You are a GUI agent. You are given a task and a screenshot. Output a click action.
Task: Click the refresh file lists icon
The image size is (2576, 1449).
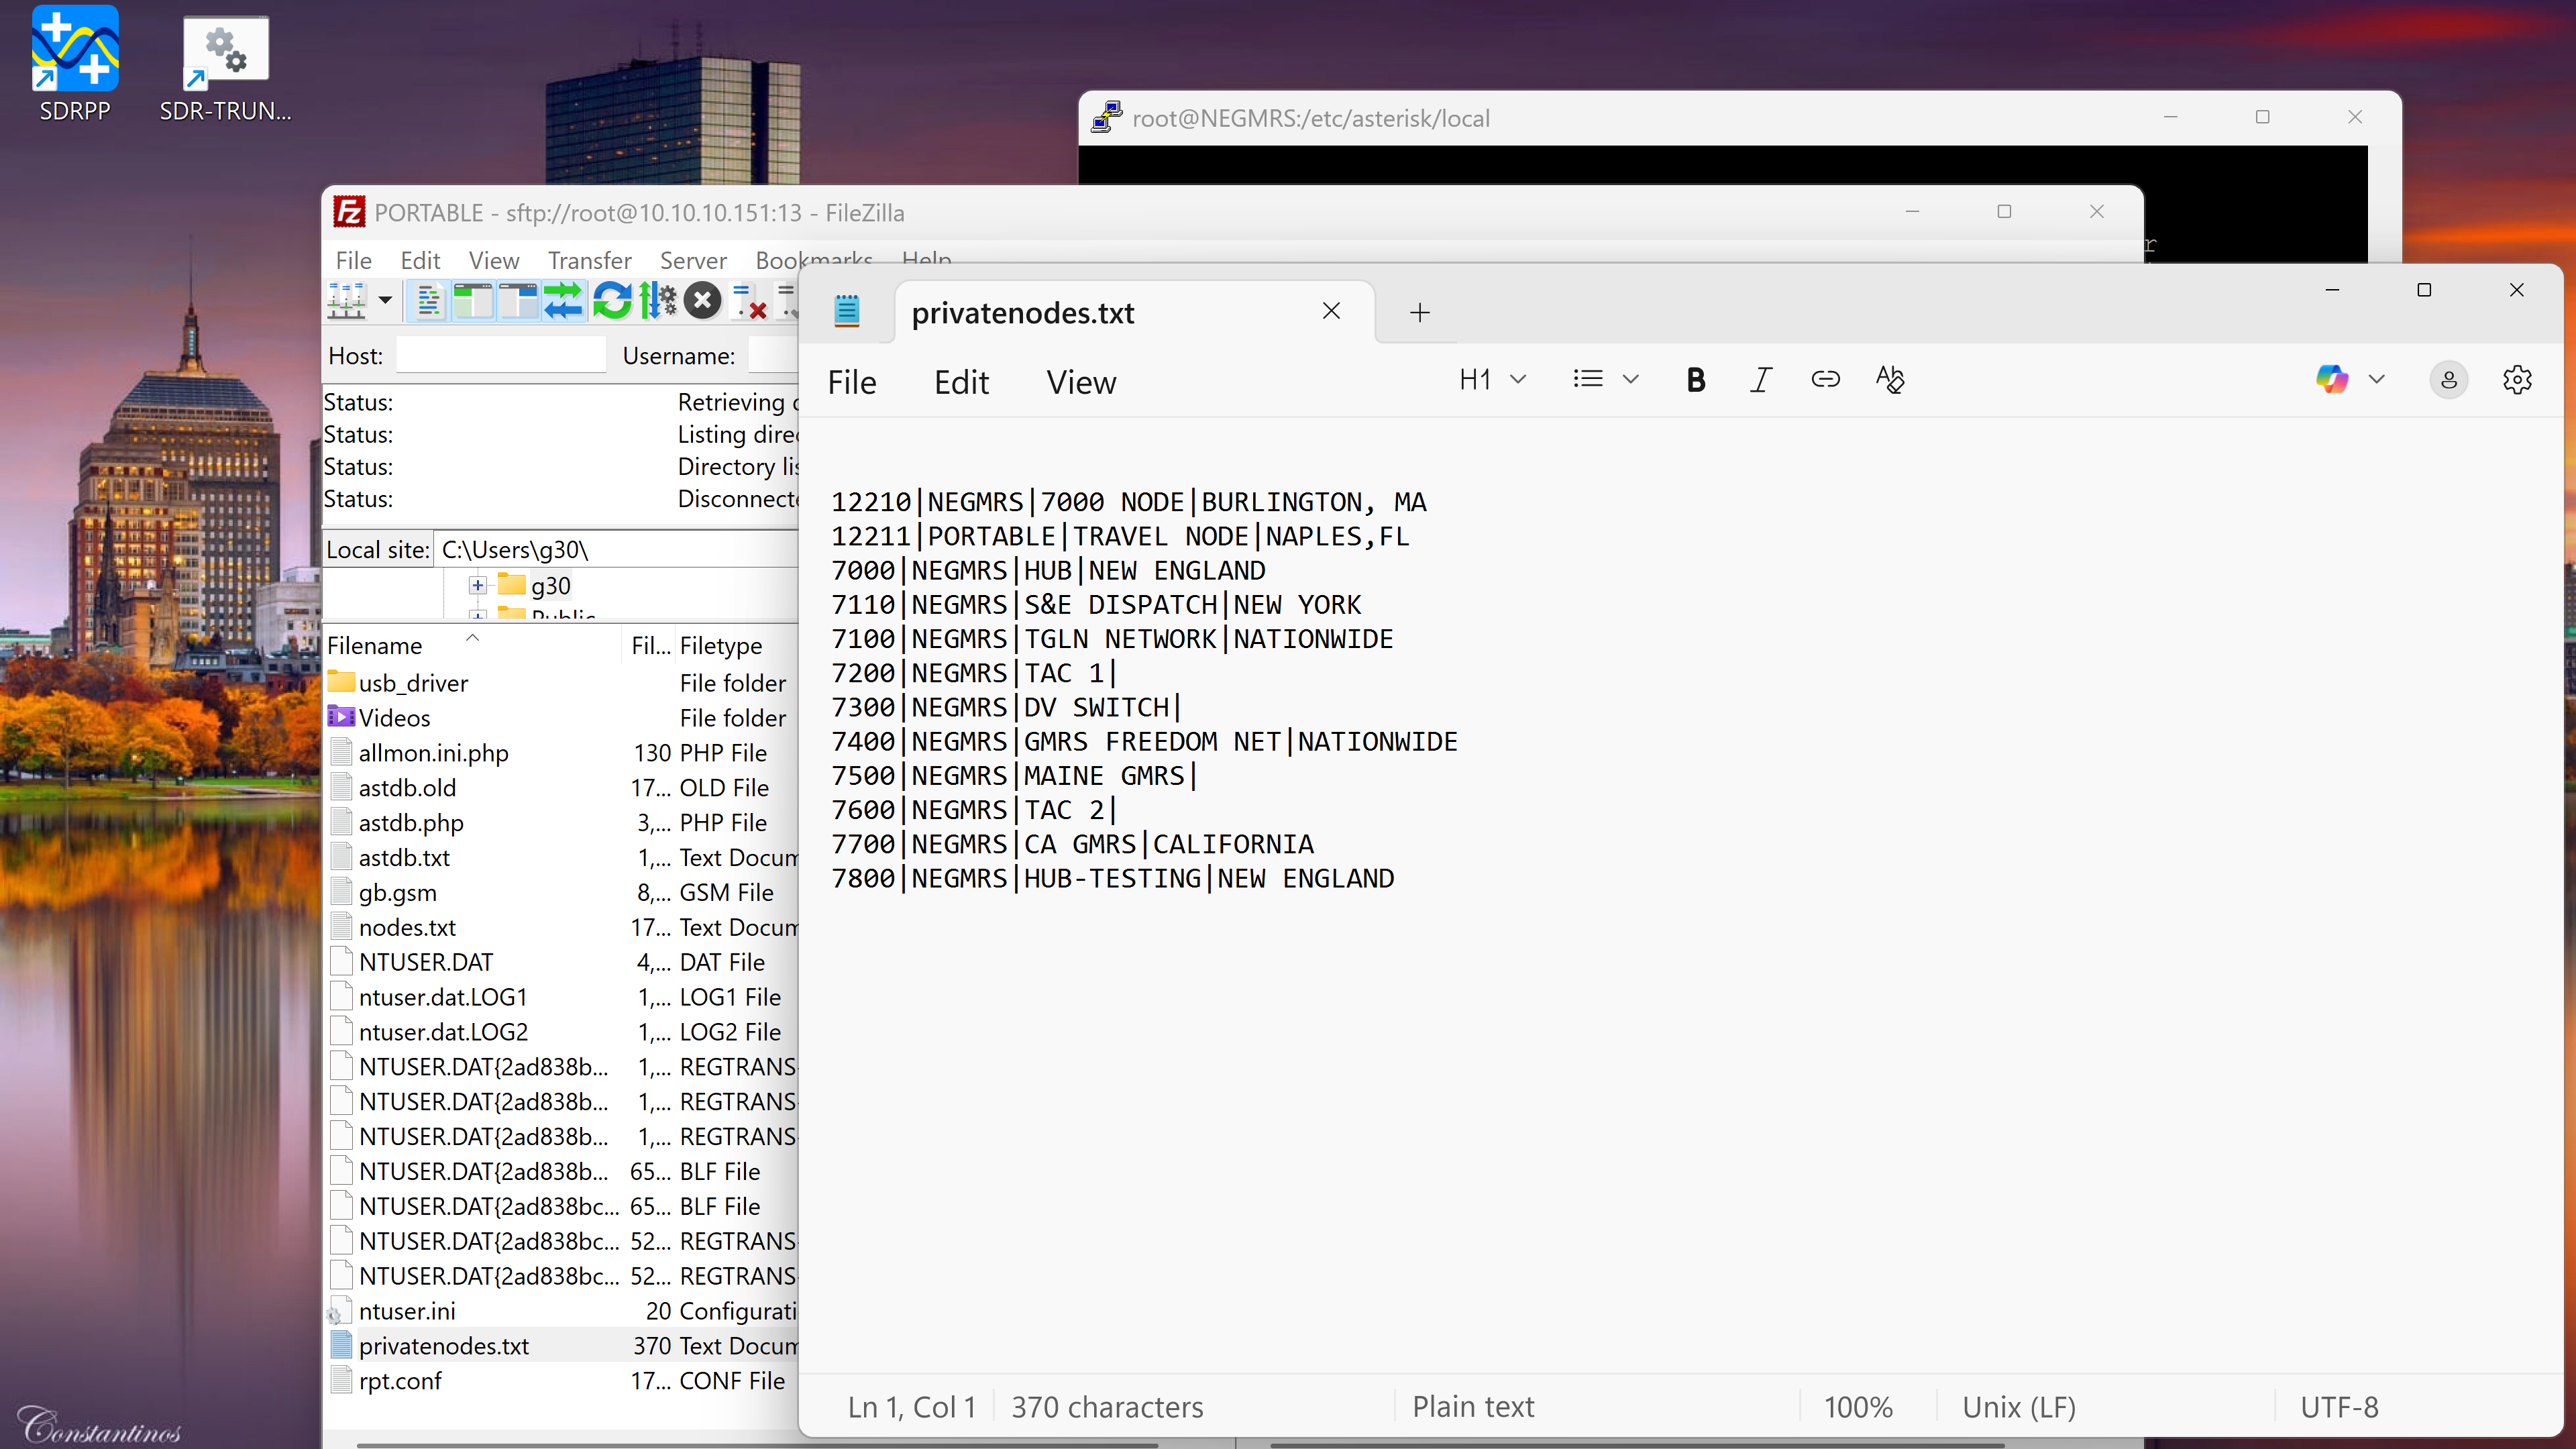point(612,300)
